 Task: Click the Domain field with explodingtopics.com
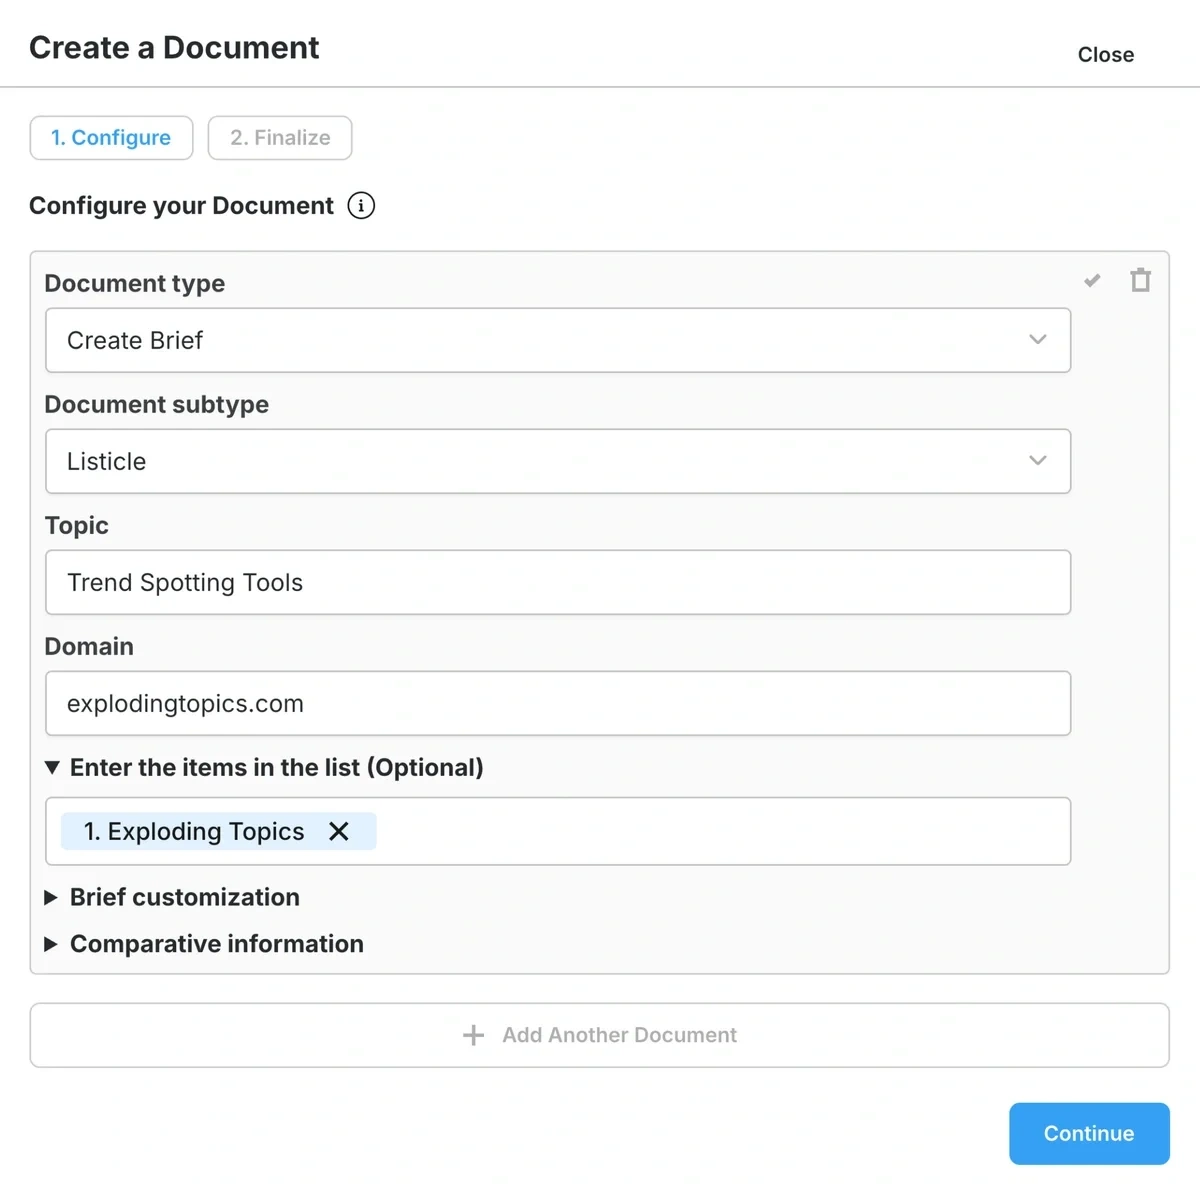[x=558, y=703]
